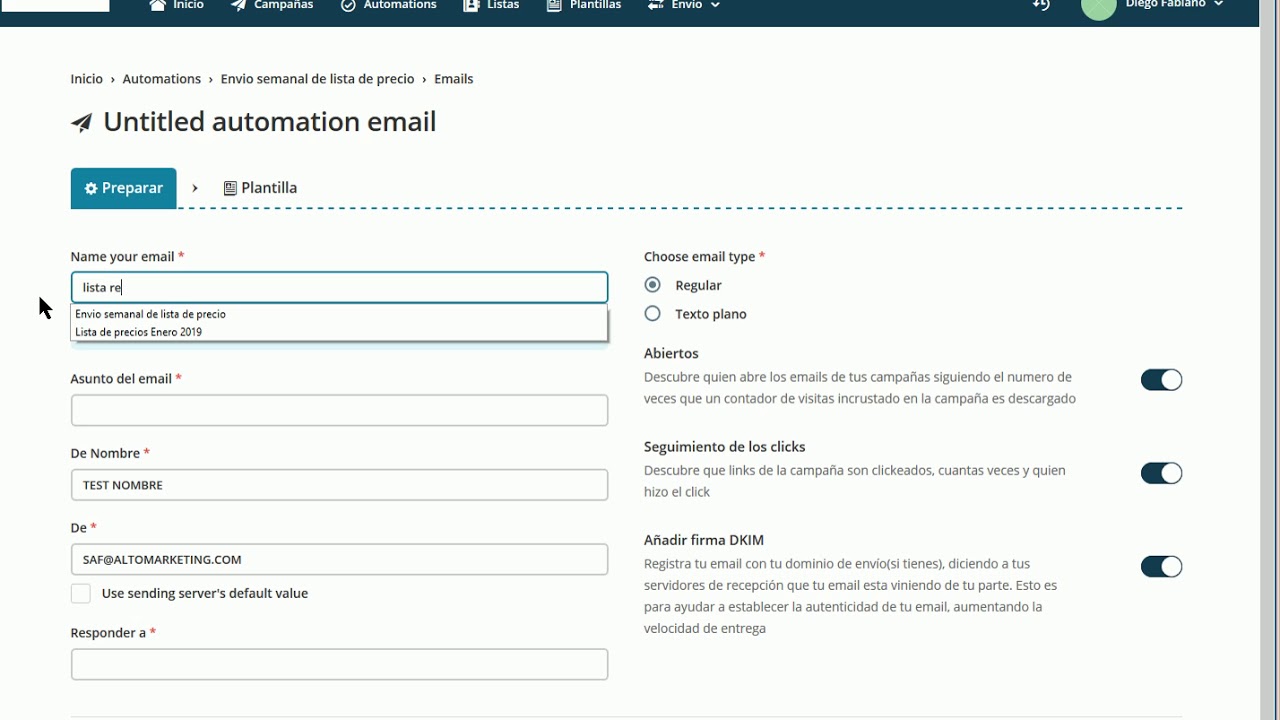Open 'Envio semanal de lista de precio' breadcrumb
The image size is (1280, 720).
317,79
